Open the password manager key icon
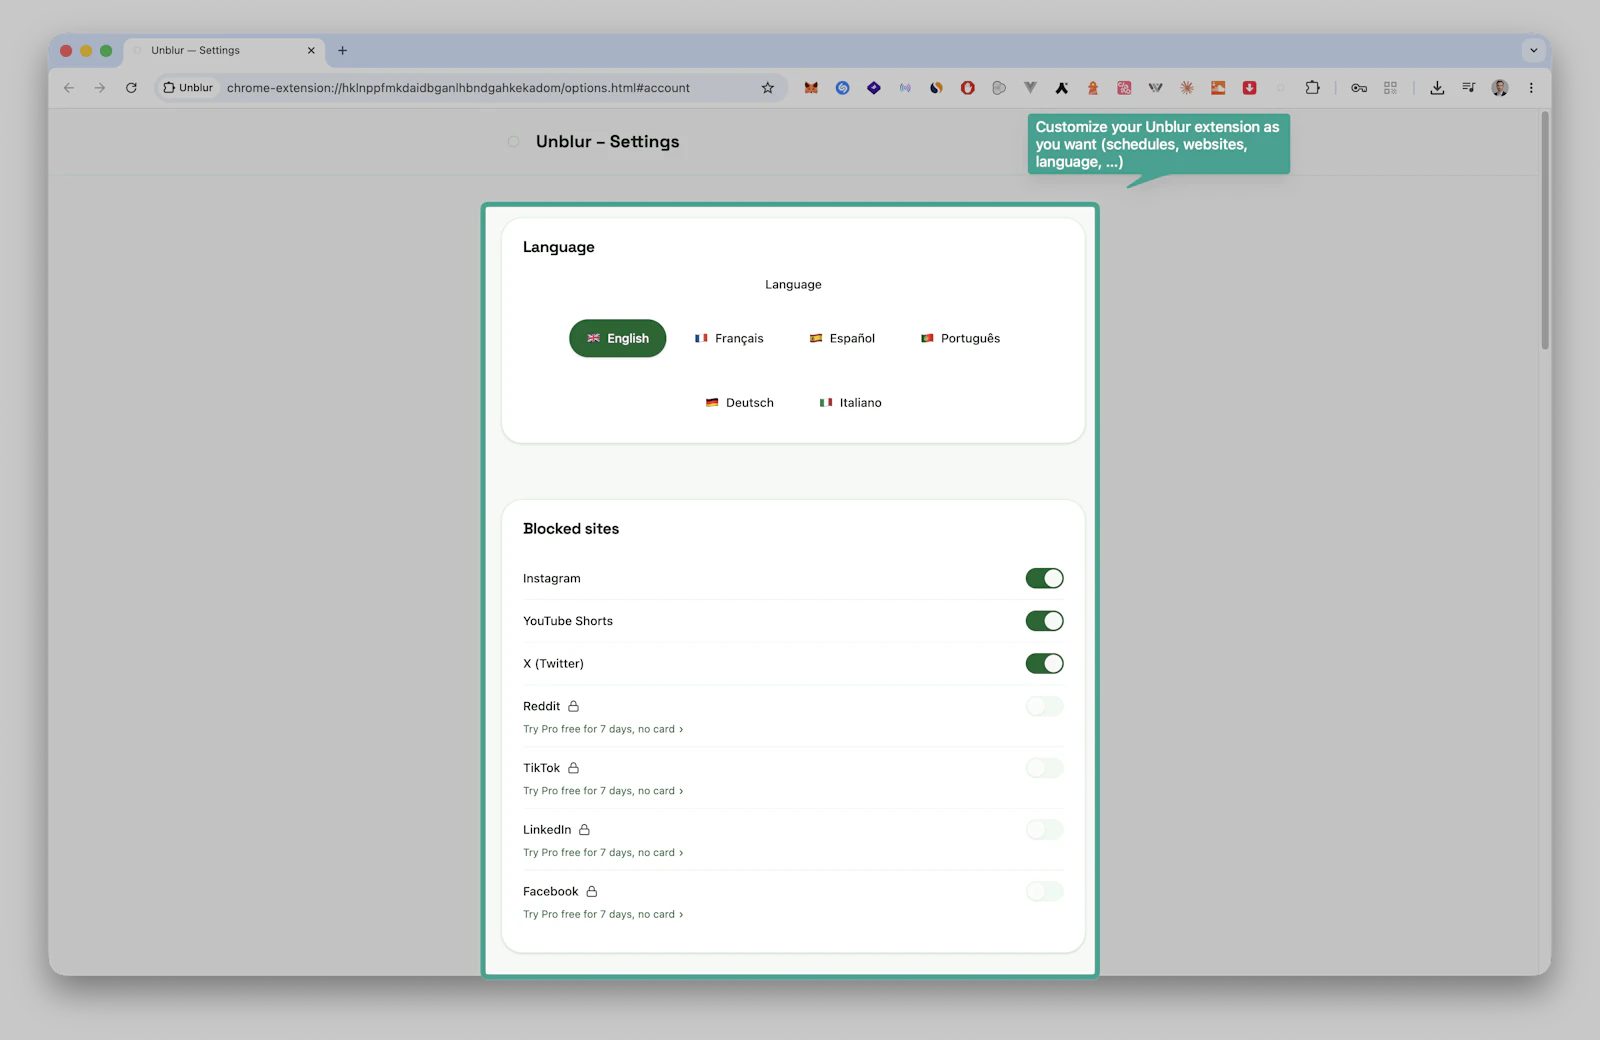This screenshot has height=1040, width=1600. coord(1359,88)
